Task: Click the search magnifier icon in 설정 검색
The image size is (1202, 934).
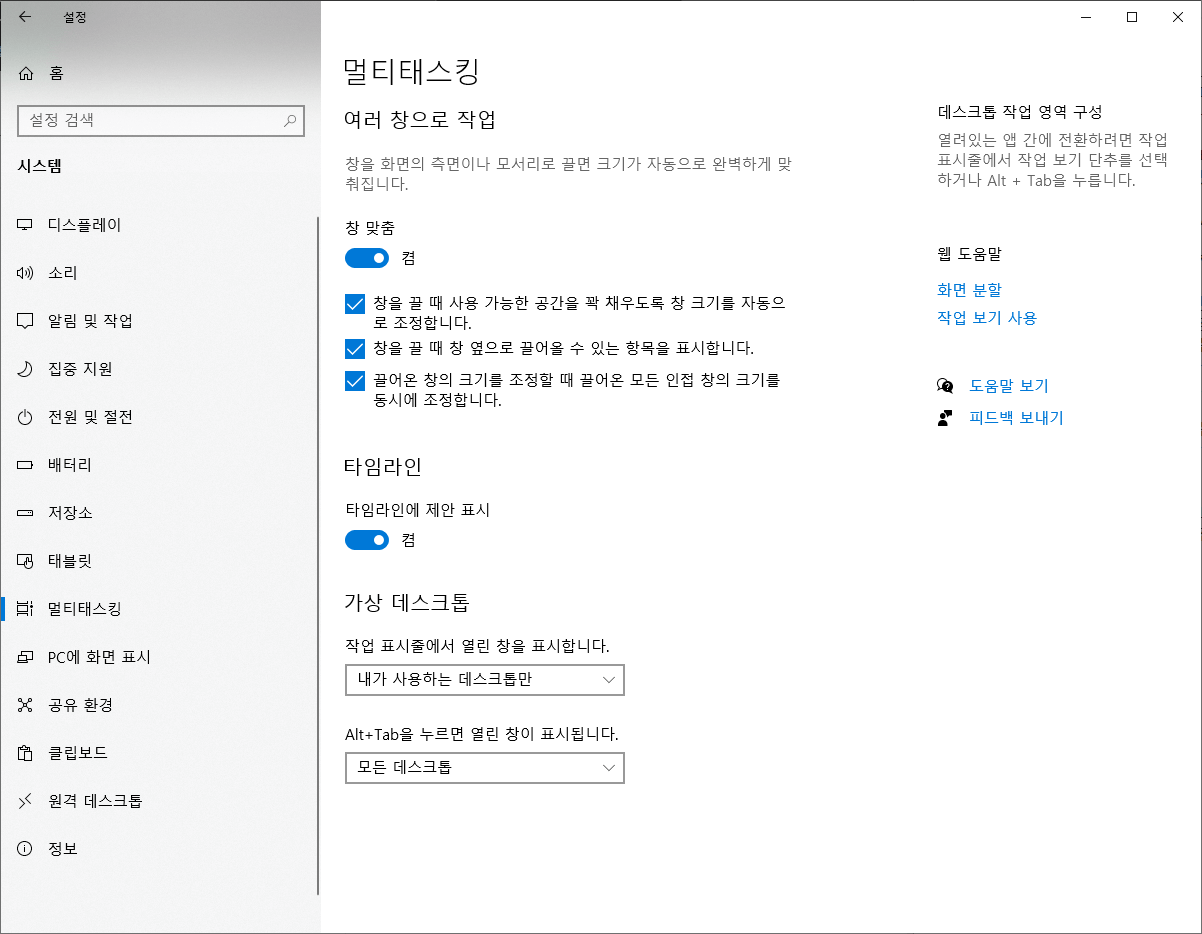Action: [x=290, y=120]
